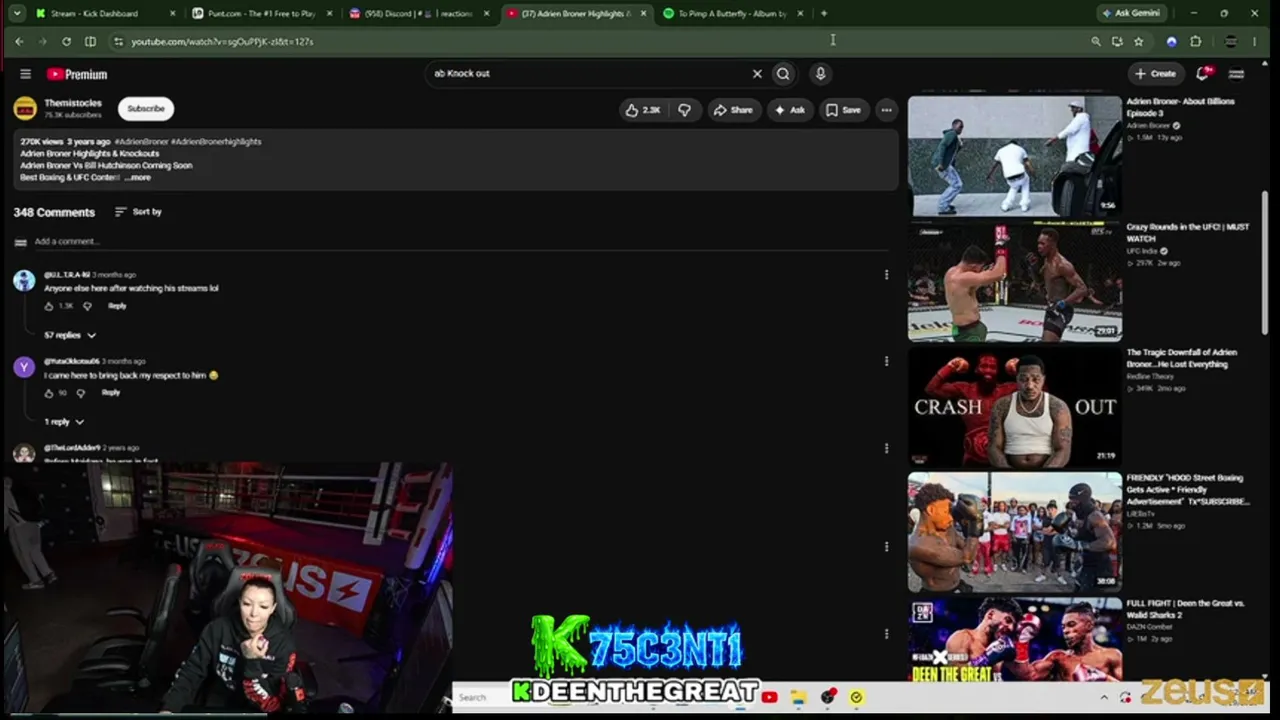Go to YouTube Premium home logo
This screenshot has height=720, width=1280.
[76, 74]
